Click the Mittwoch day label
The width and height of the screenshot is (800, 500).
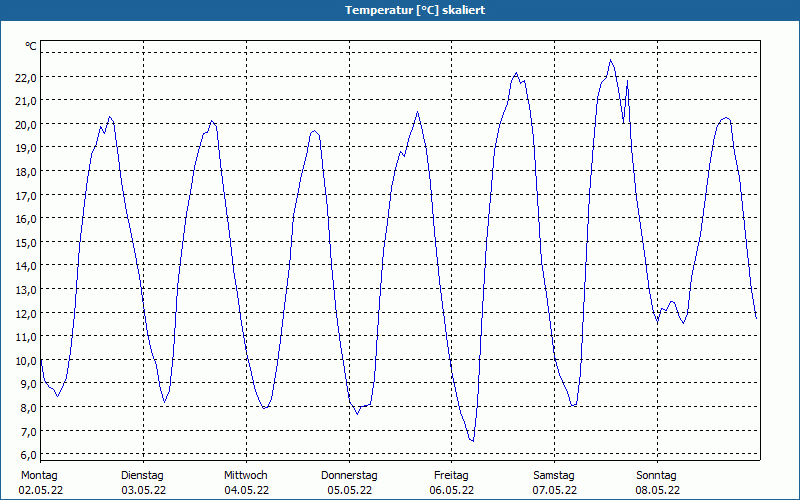point(245,475)
